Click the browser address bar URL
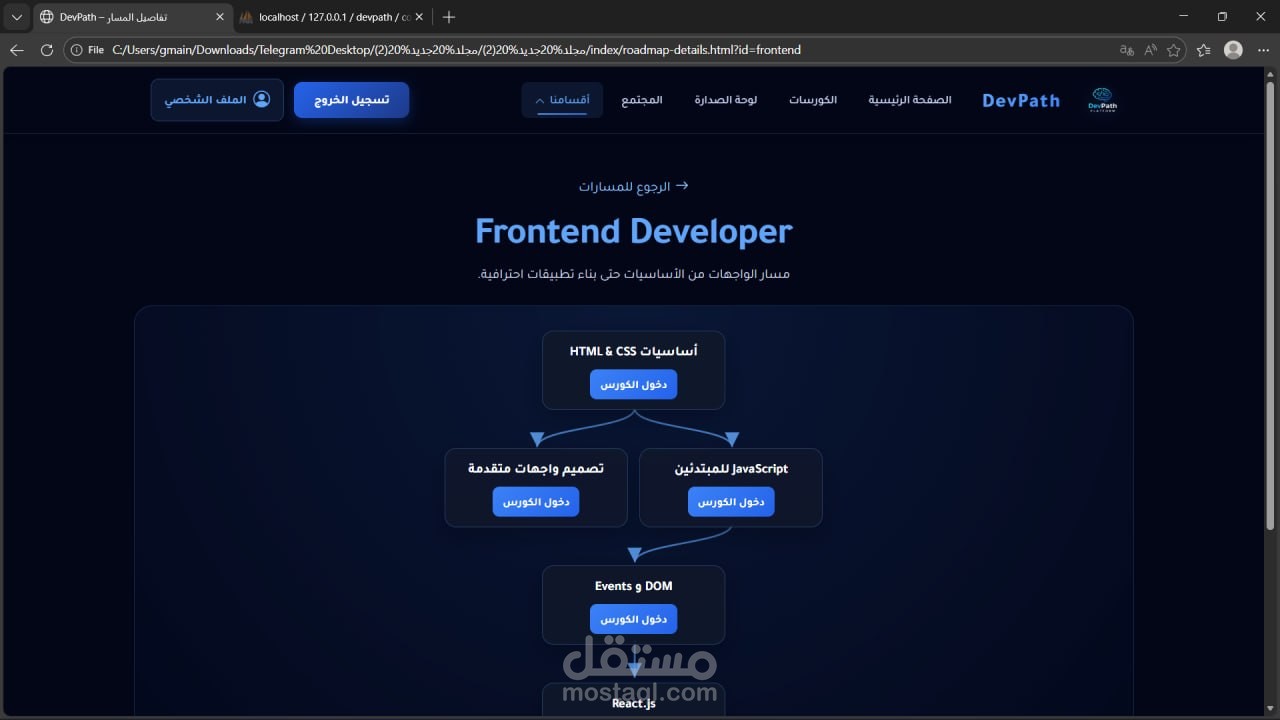Viewport: 1280px width, 720px height. tap(457, 50)
